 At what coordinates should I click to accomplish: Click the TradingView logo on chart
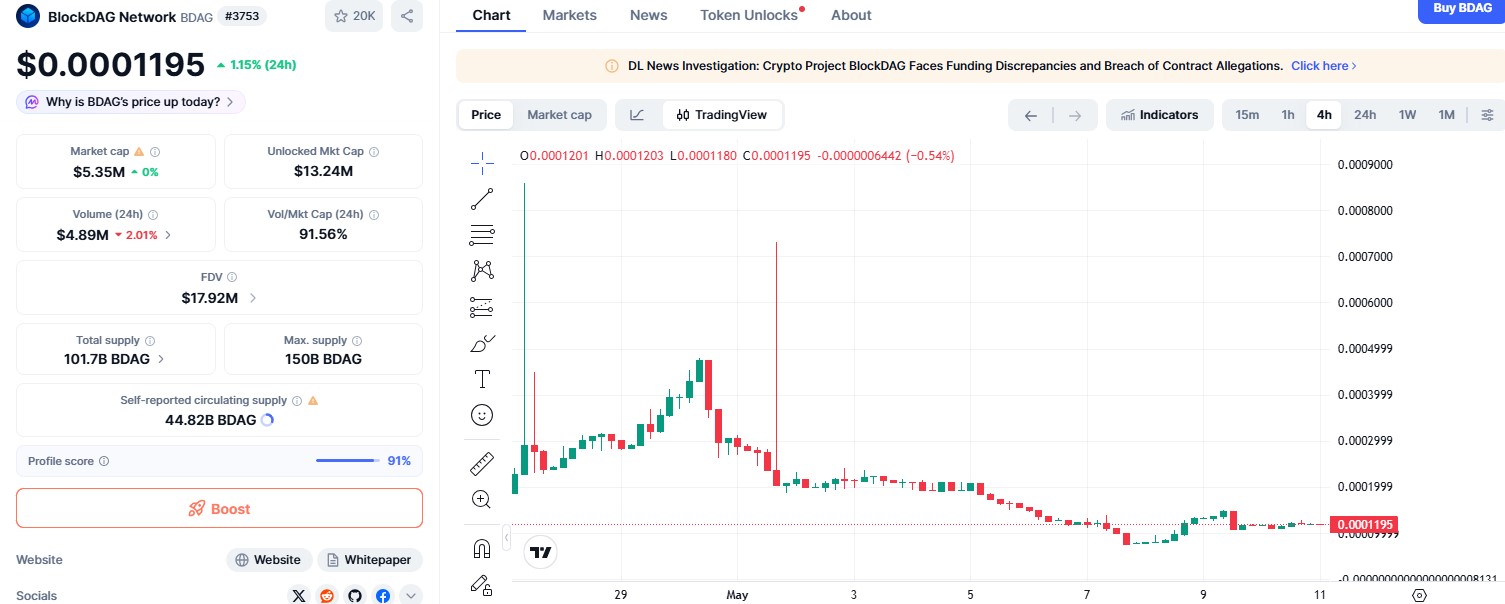(x=541, y=552)
